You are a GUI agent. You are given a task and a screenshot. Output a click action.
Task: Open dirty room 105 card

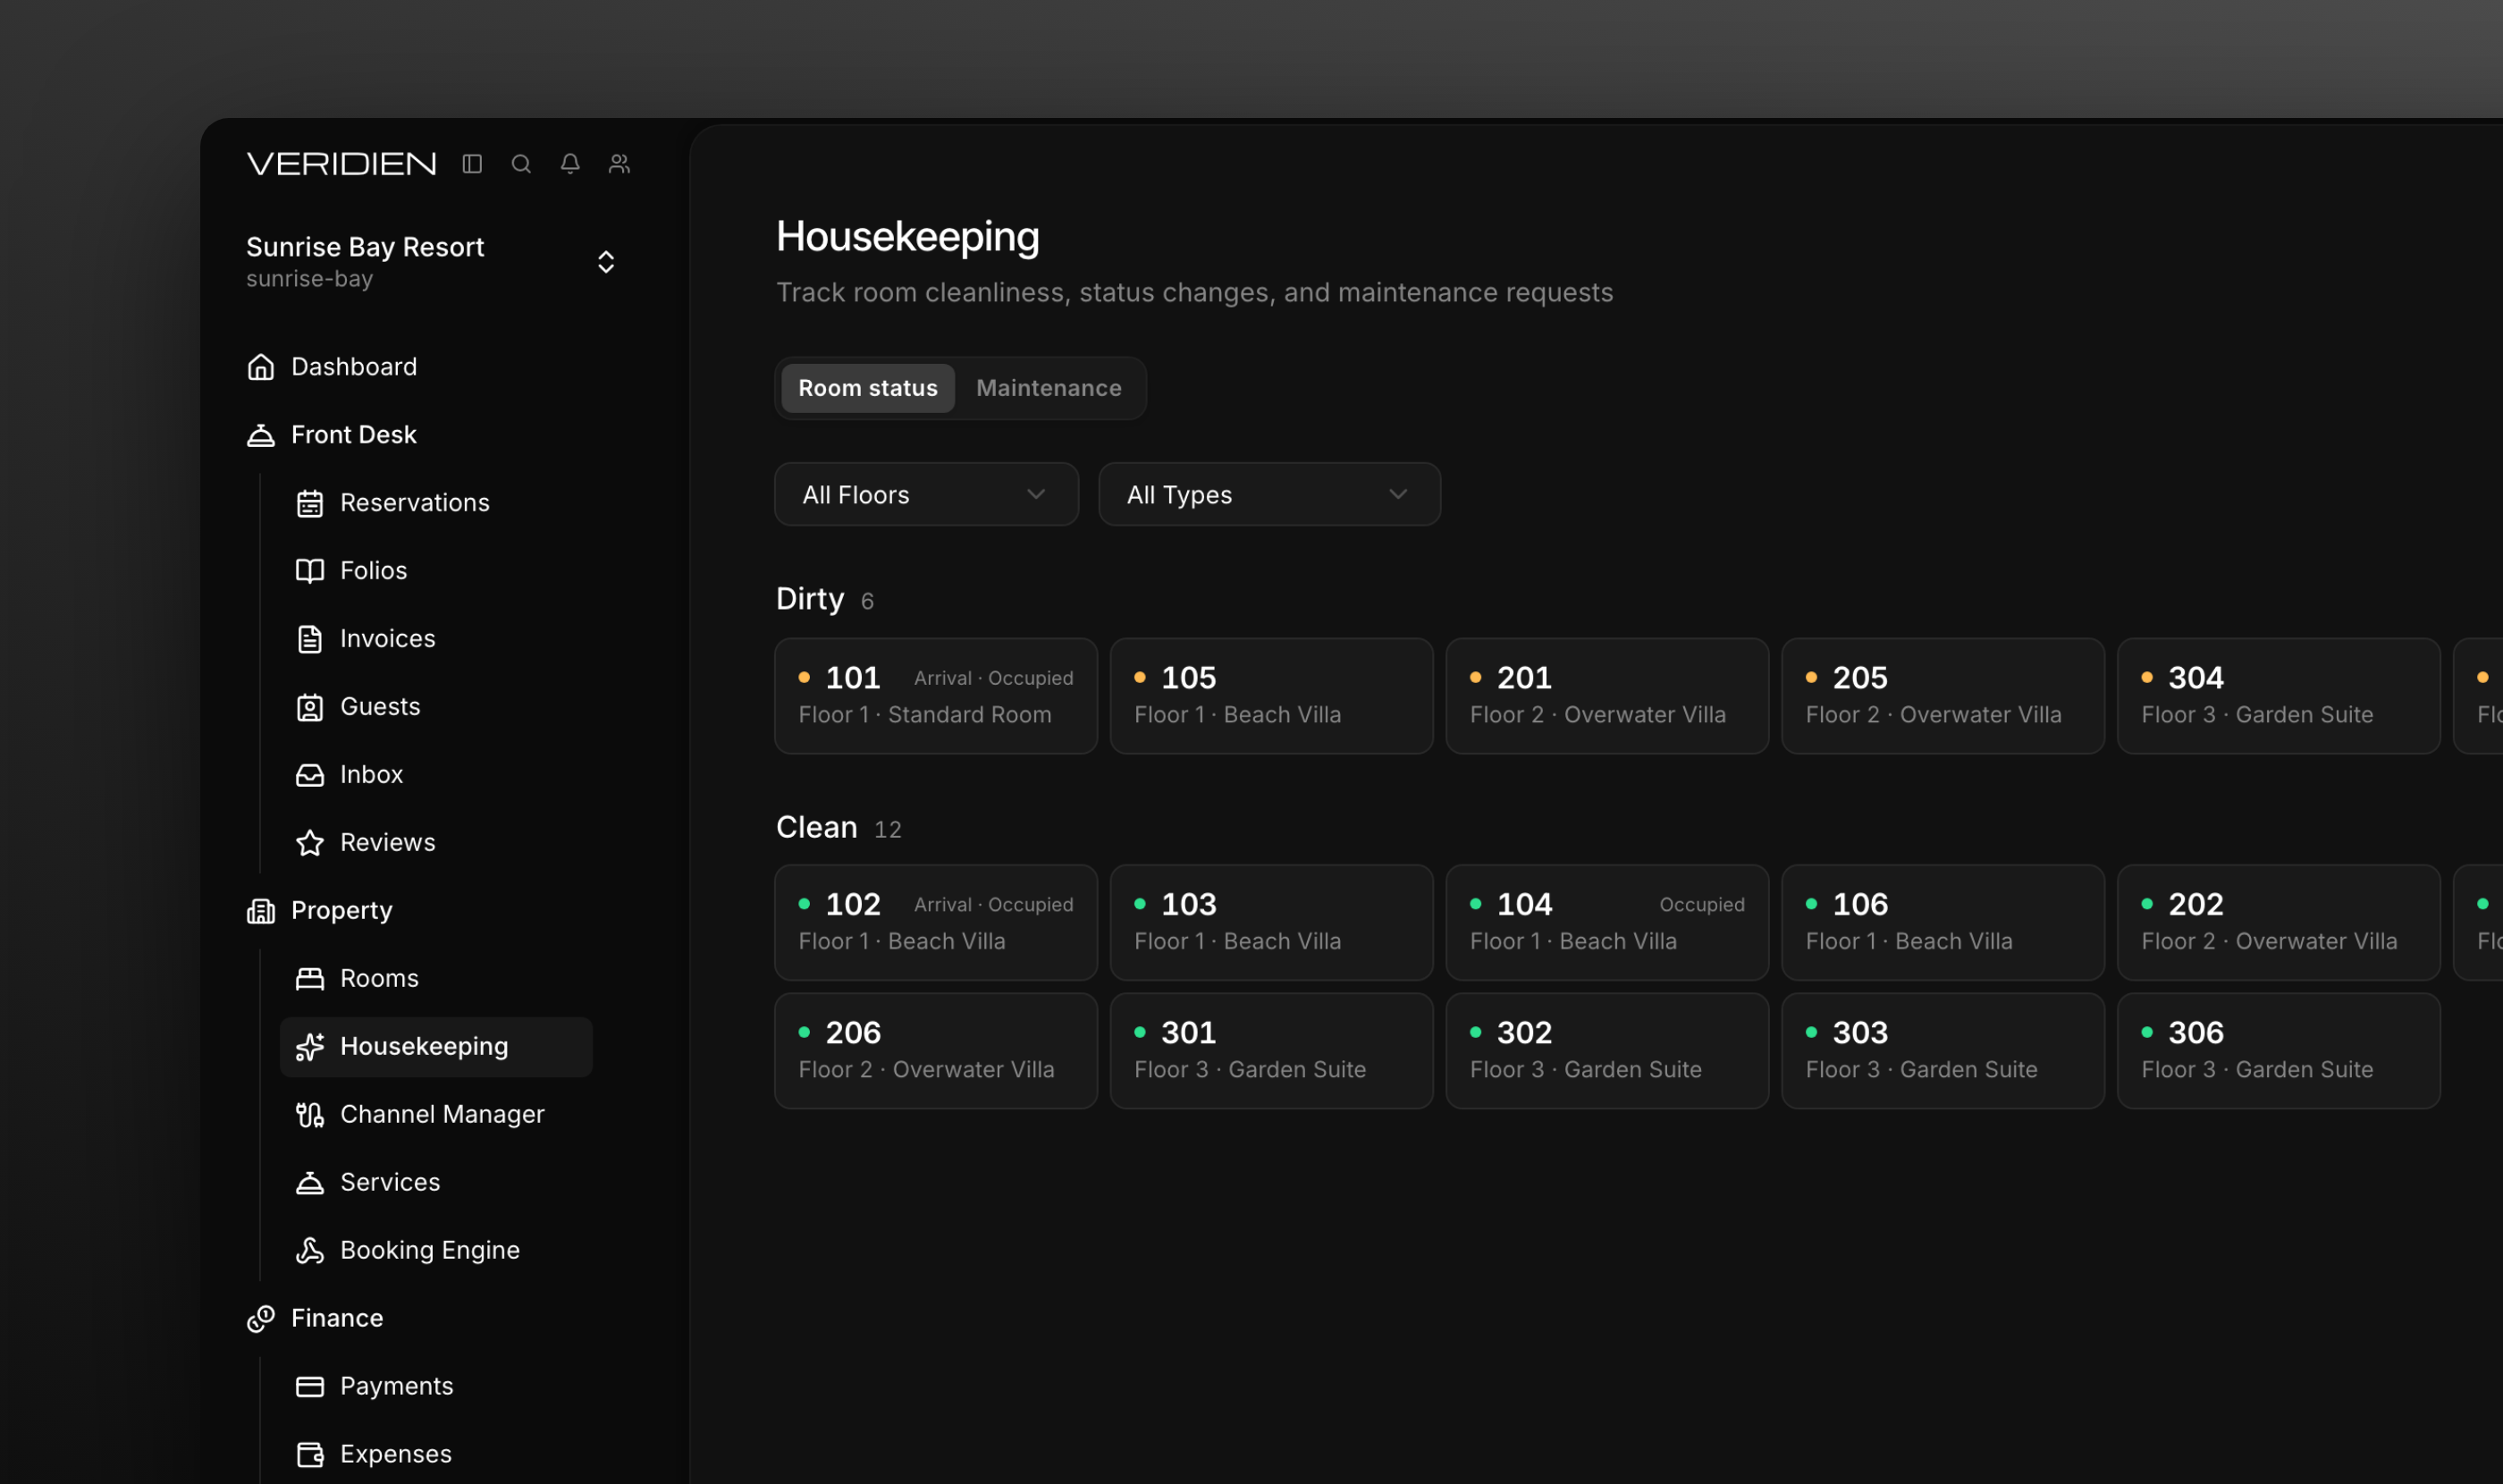click(x=1271, y=696)
